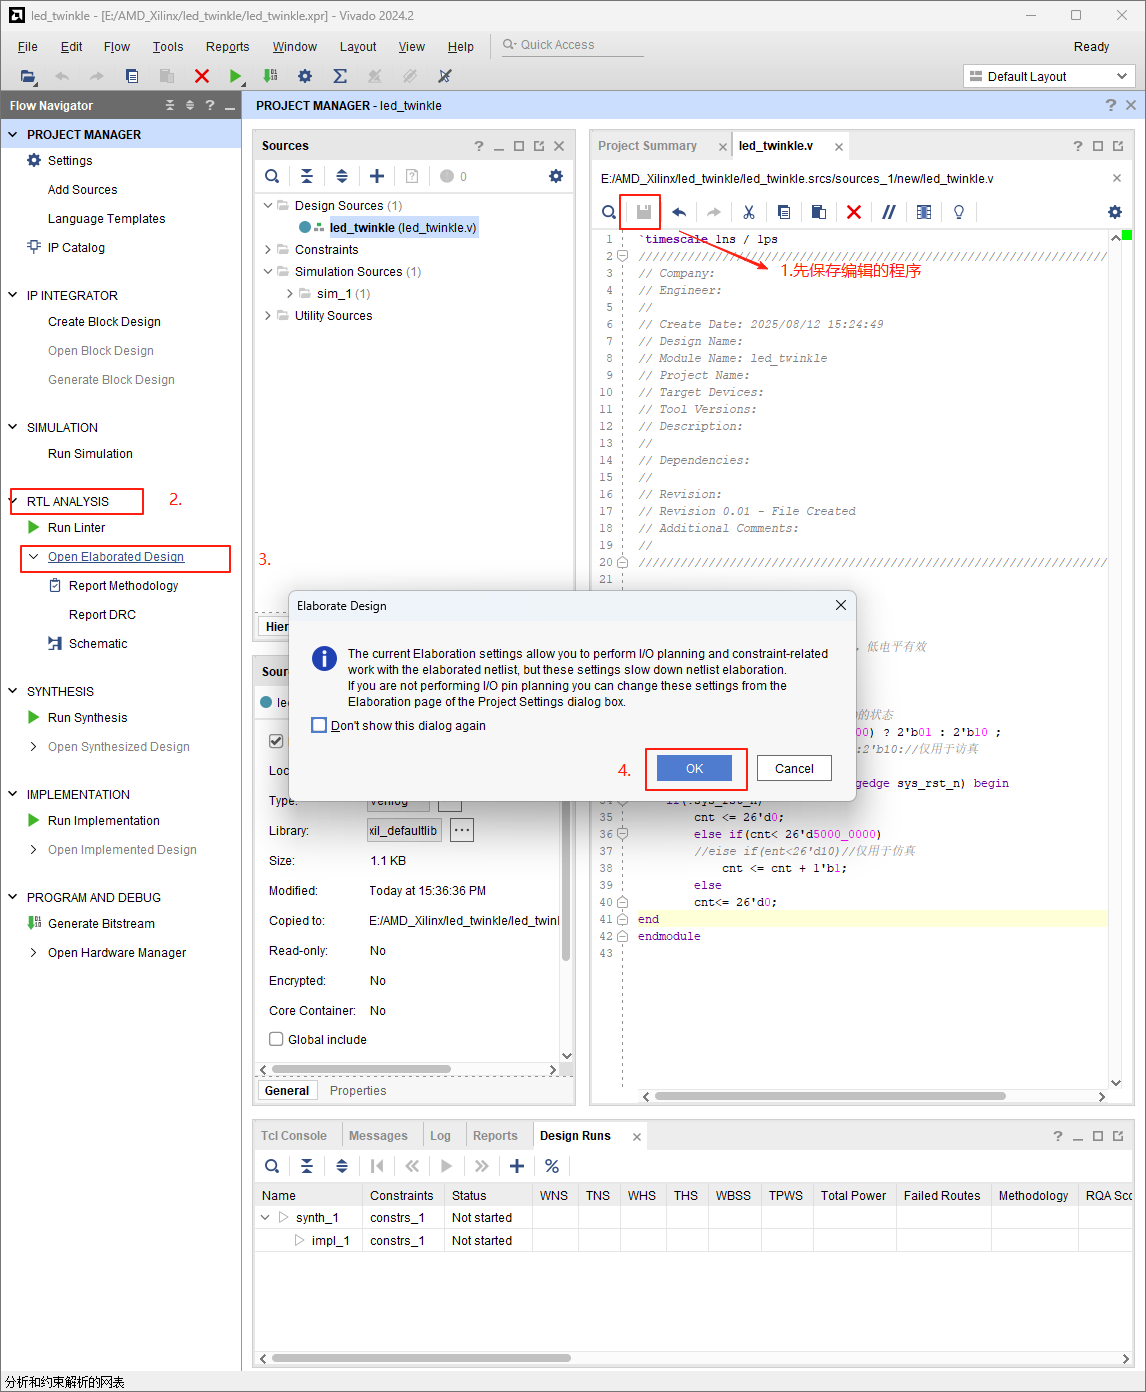Click the Add Sources plus icon in Sources panel

click(x=377, y=176)
